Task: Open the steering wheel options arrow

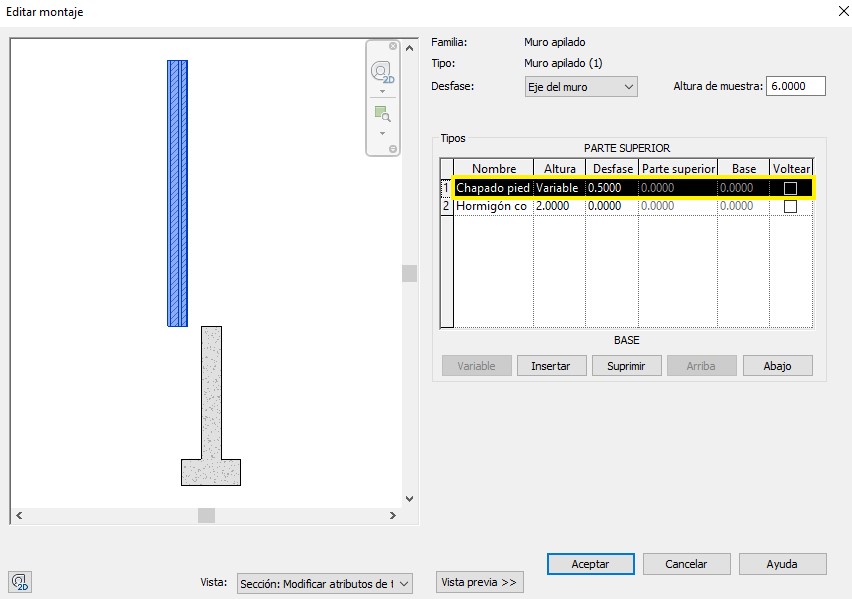Action: point(382,91)
